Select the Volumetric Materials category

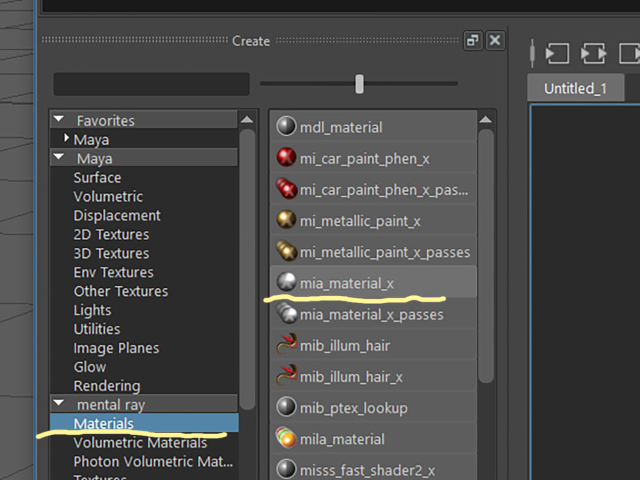click(140, 442)
